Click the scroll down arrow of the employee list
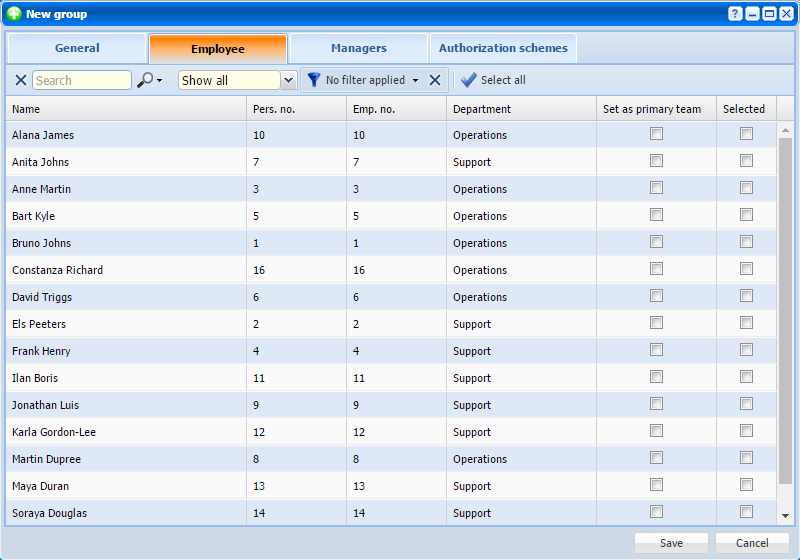This screenshot has height=560, width=800. (785, 515)
